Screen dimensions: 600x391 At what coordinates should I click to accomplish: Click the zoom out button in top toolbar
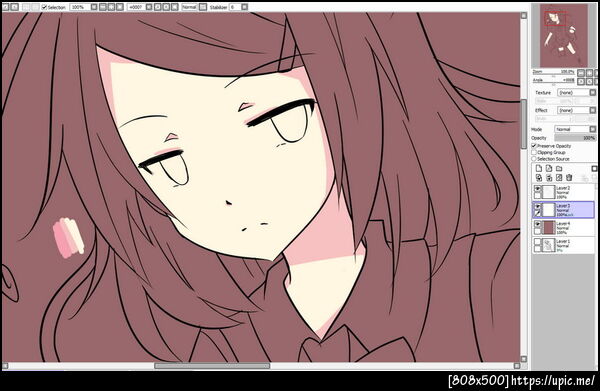(103, 7)
